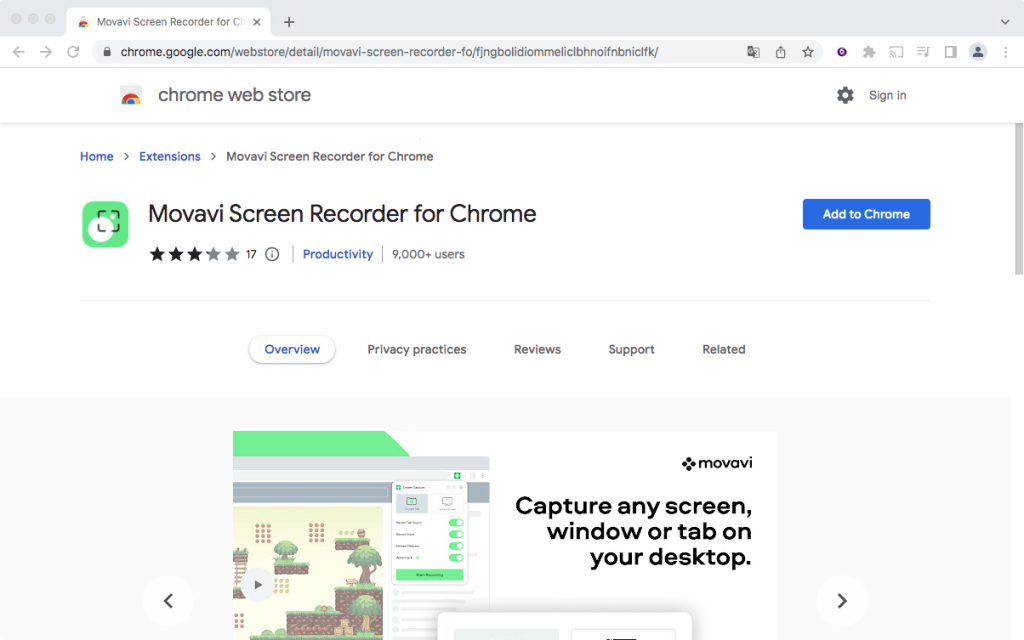Go forward in browser history

tap(46, 52)
